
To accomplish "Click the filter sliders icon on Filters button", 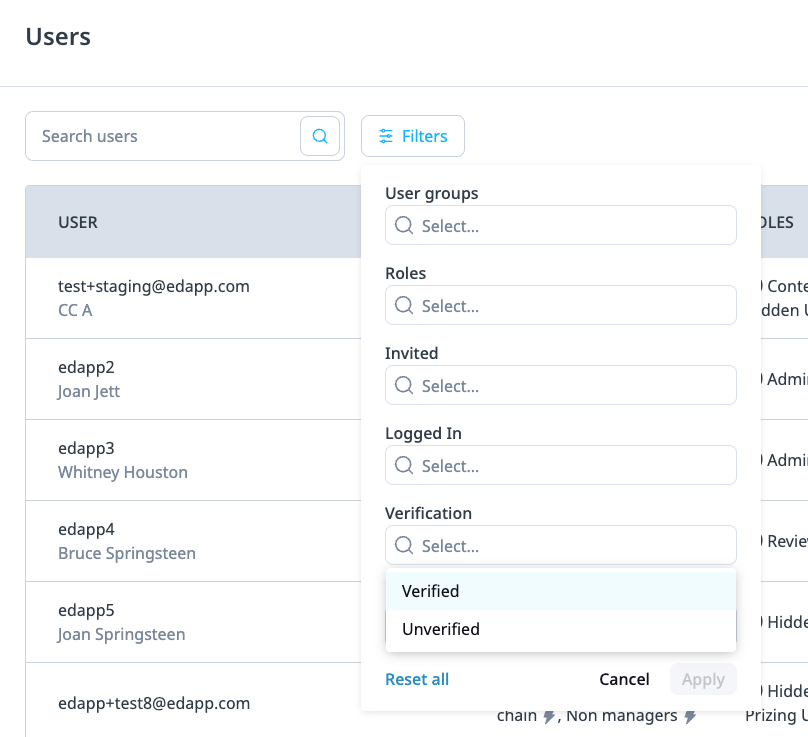I will pyautogui.click(x=388, y=136).
